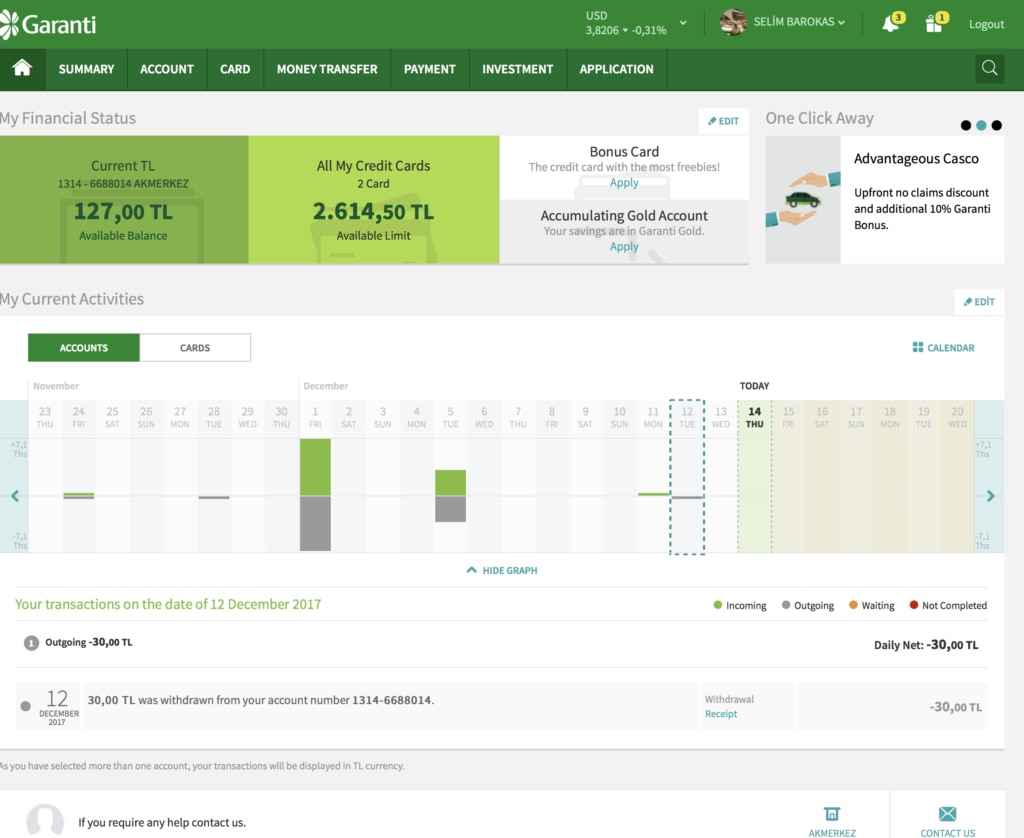The width and height of the screenshot is (1024, 838).
Task: Click green incoming bar on December 1
Action: point(315,467)
